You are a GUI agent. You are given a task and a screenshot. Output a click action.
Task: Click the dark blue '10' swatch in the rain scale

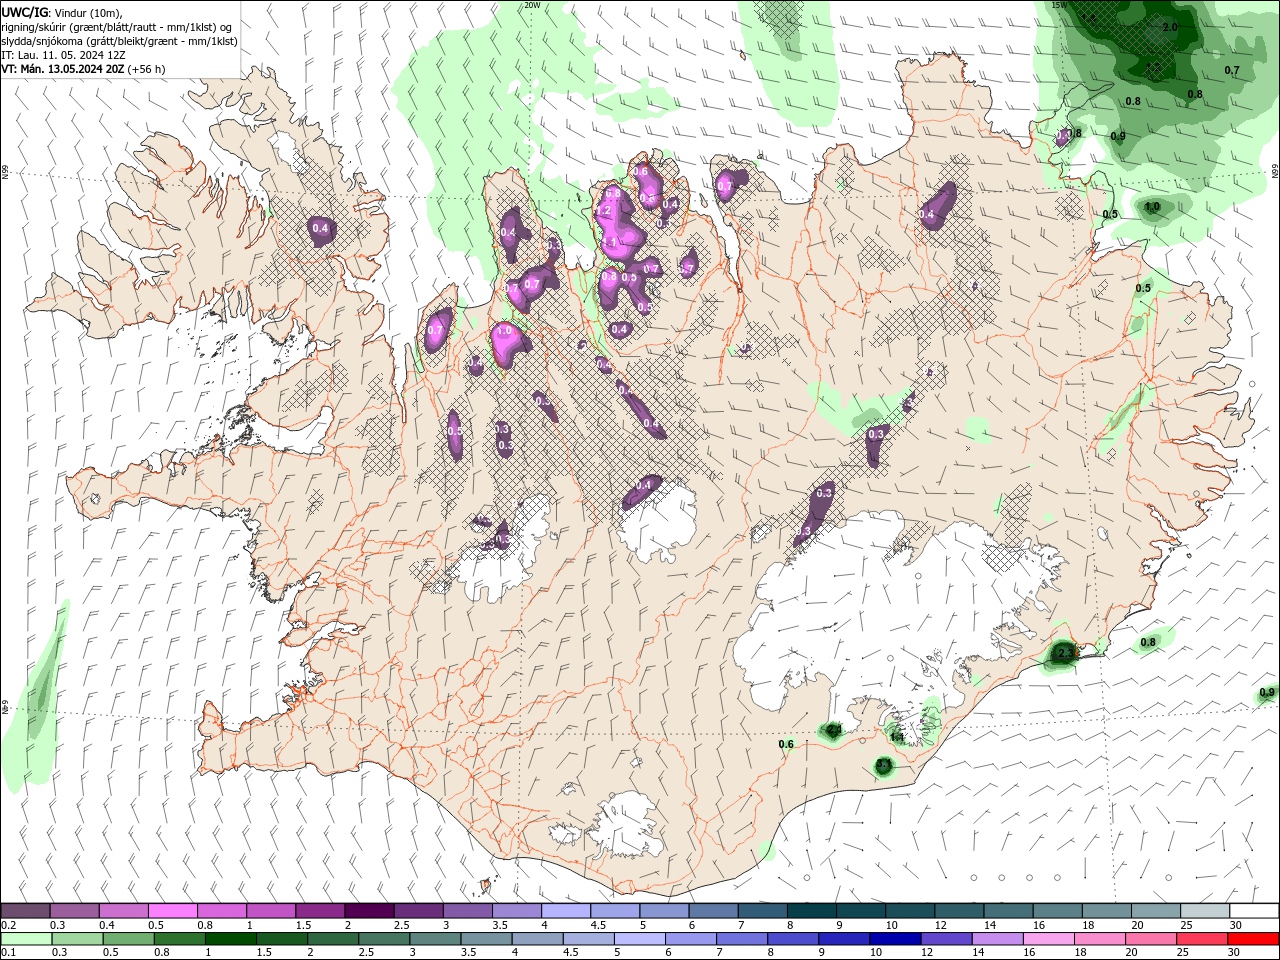point(894,939)
